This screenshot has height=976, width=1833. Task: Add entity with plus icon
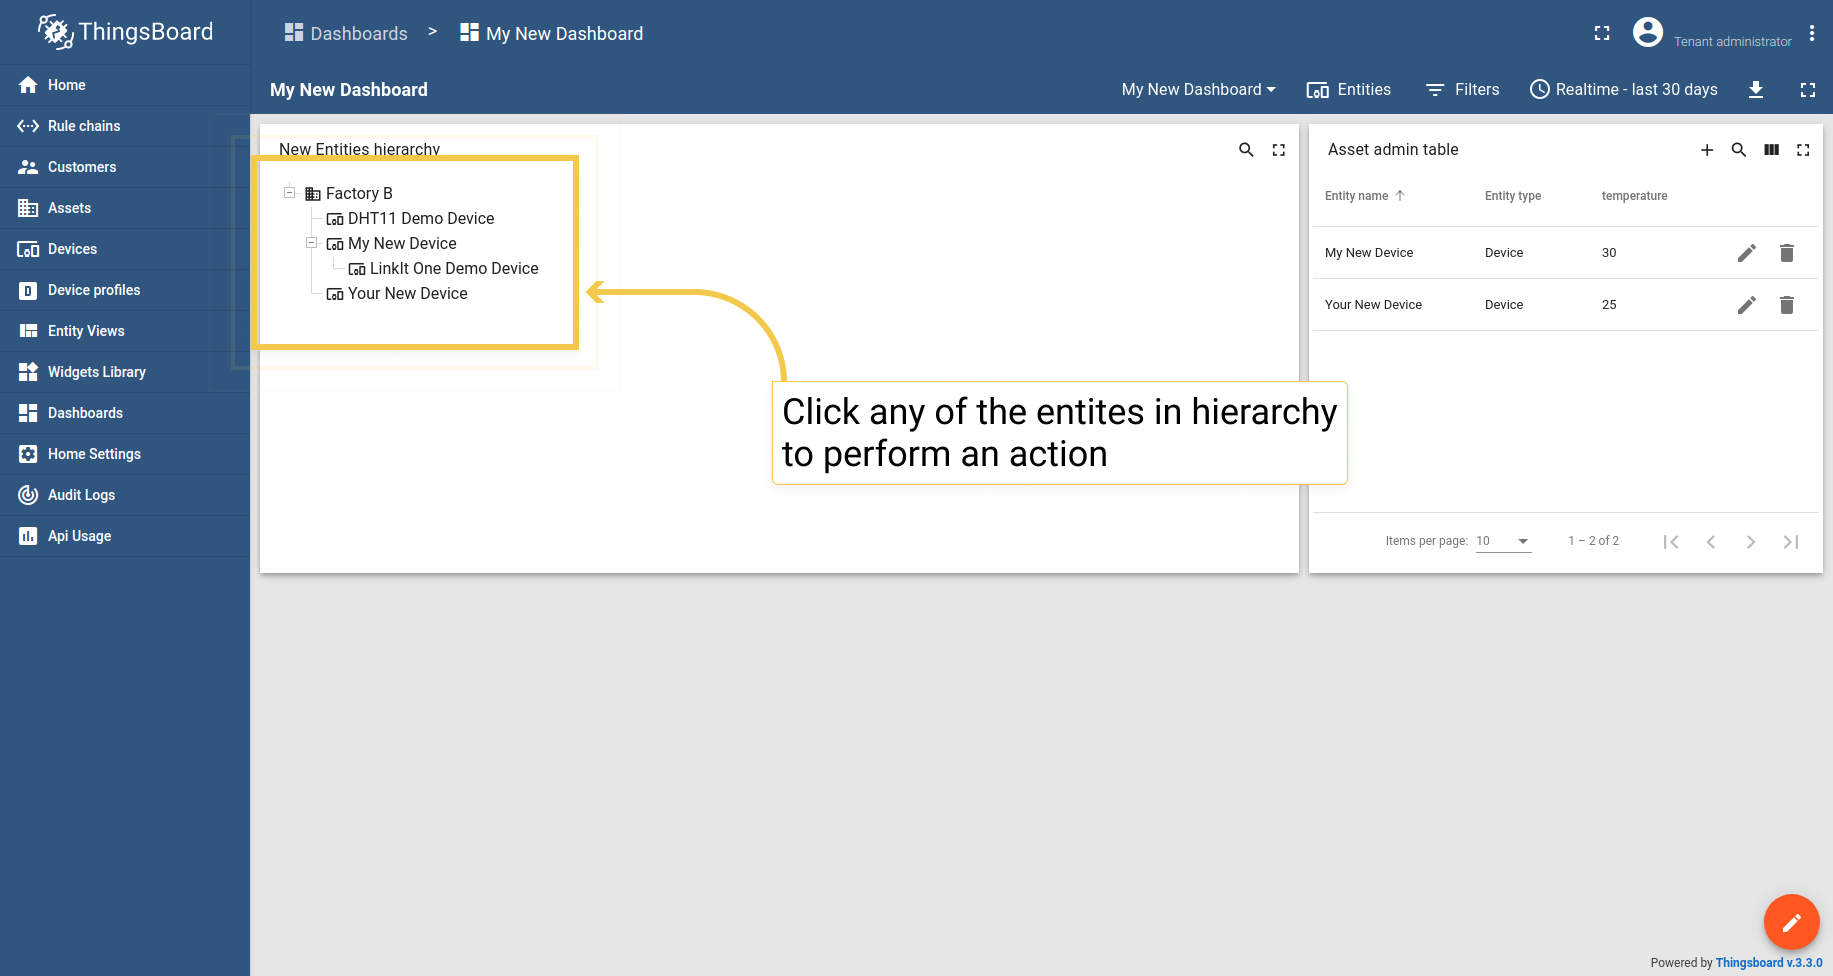click(x=1707, y=150)
